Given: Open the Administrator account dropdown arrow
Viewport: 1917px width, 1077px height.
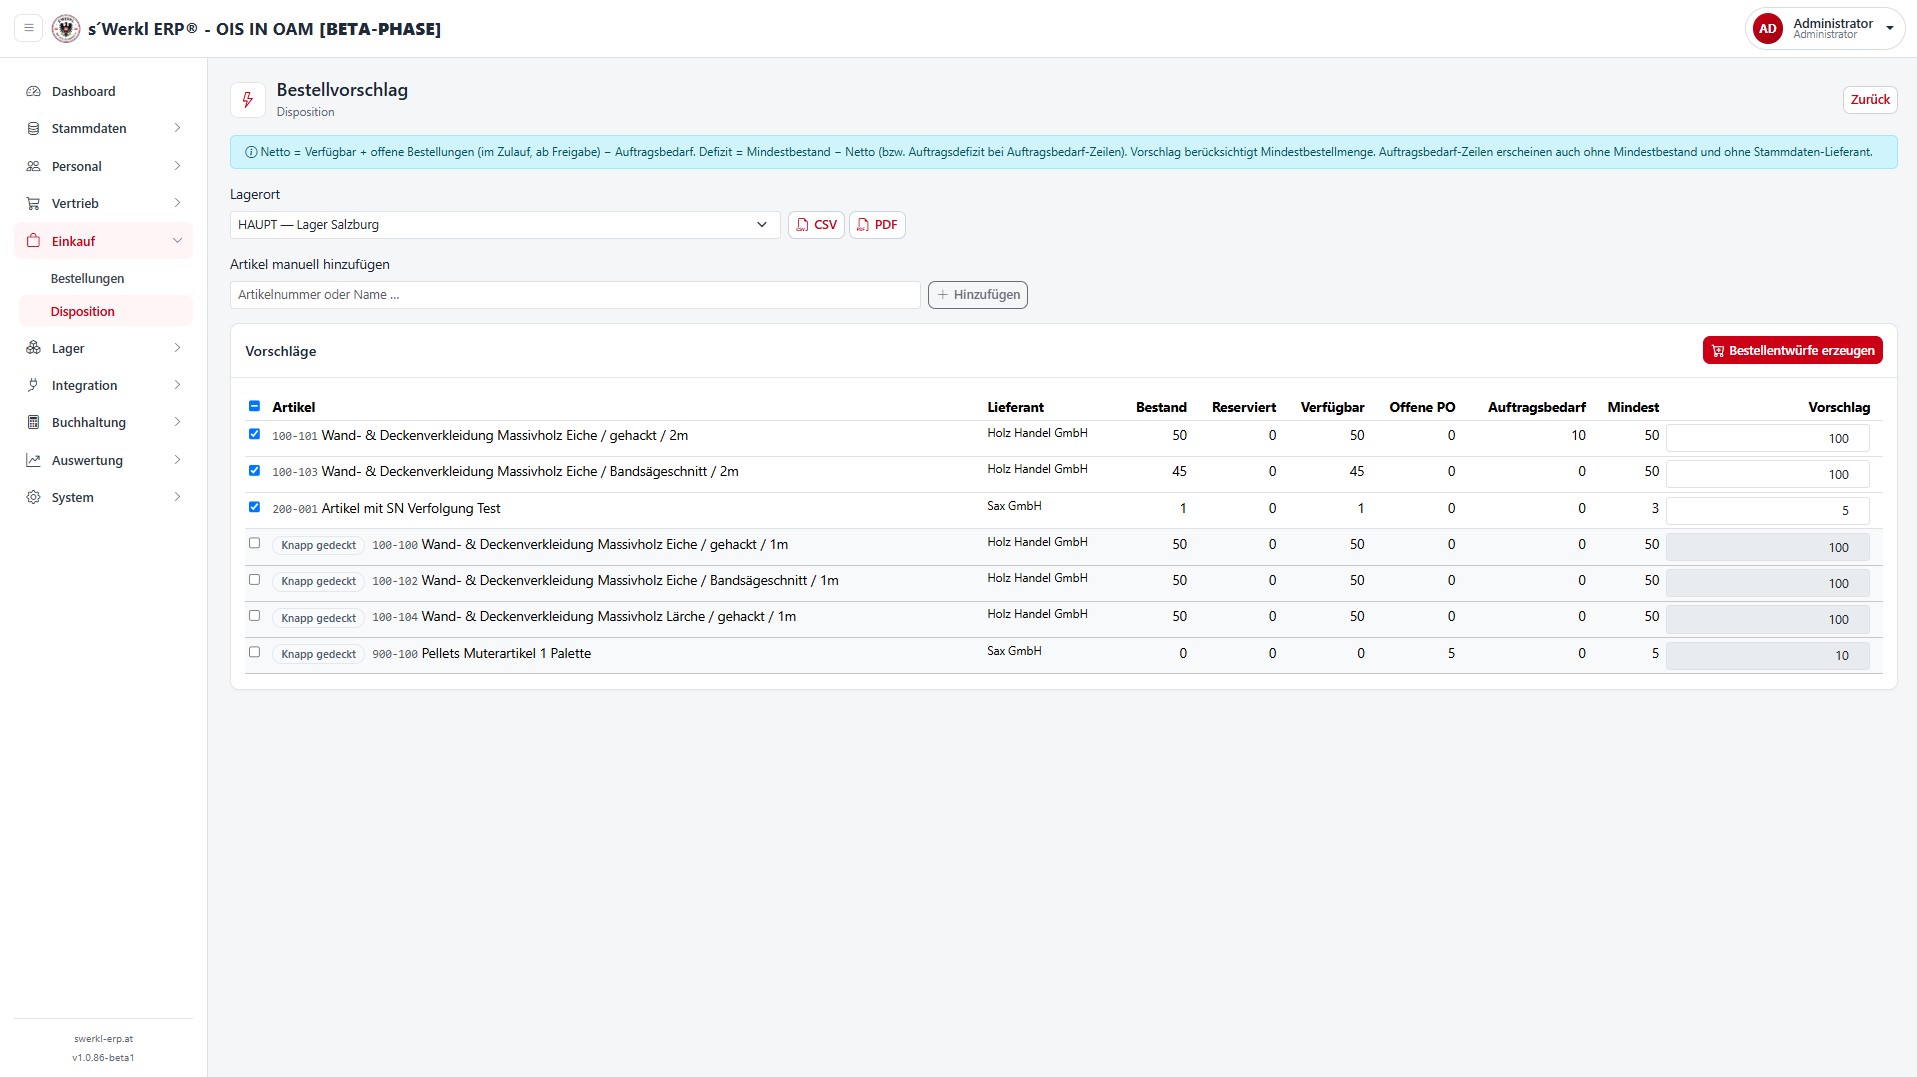Looking at the screenshot, I should pyautogui.click(x=1889, y=29).
